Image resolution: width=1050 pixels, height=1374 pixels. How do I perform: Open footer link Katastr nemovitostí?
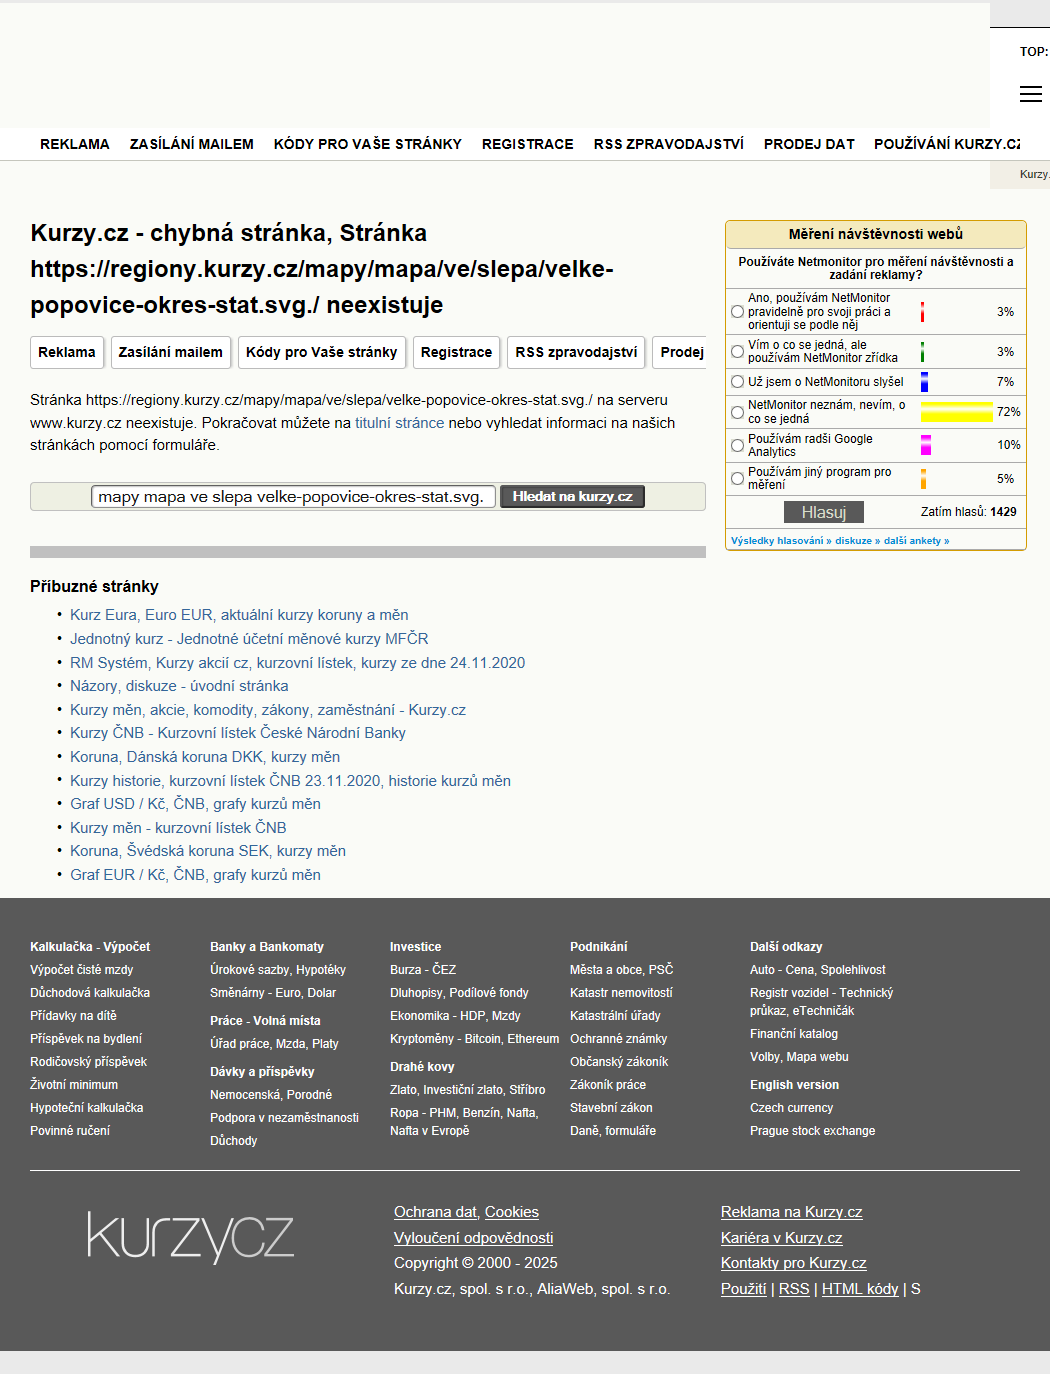[x=621, y=993]
